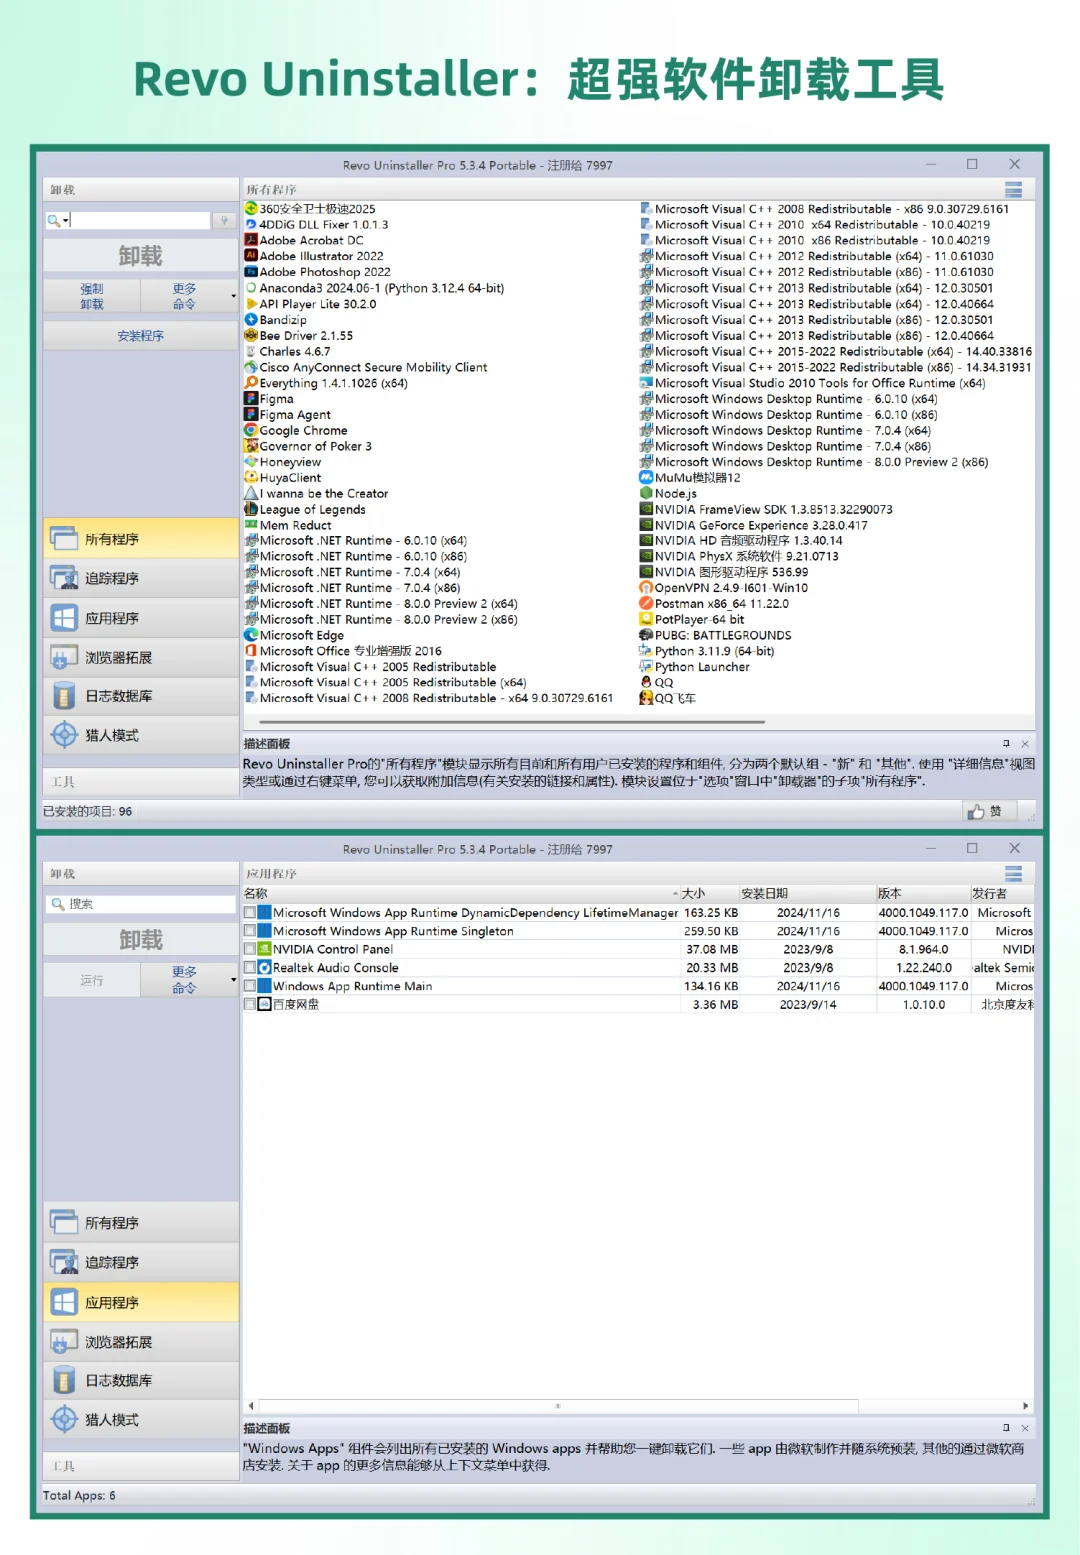The image size is (1080, 1555).
Task: Collapse the 卸载 section header in top window
Action: [140, 189]
